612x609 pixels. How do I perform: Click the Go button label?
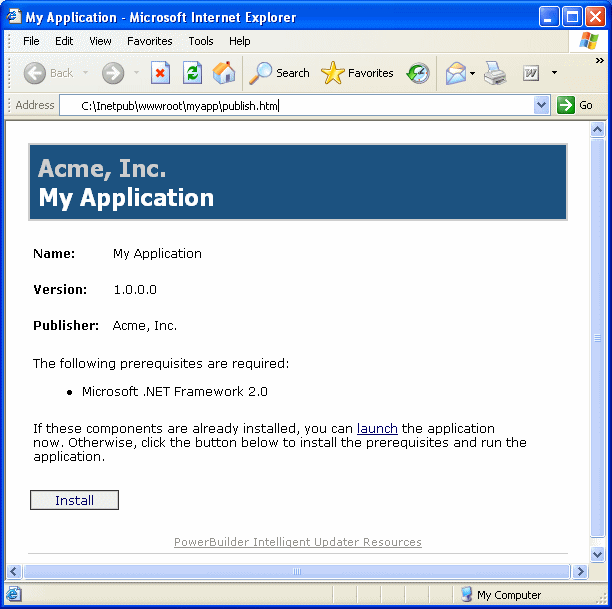point(586,105)
